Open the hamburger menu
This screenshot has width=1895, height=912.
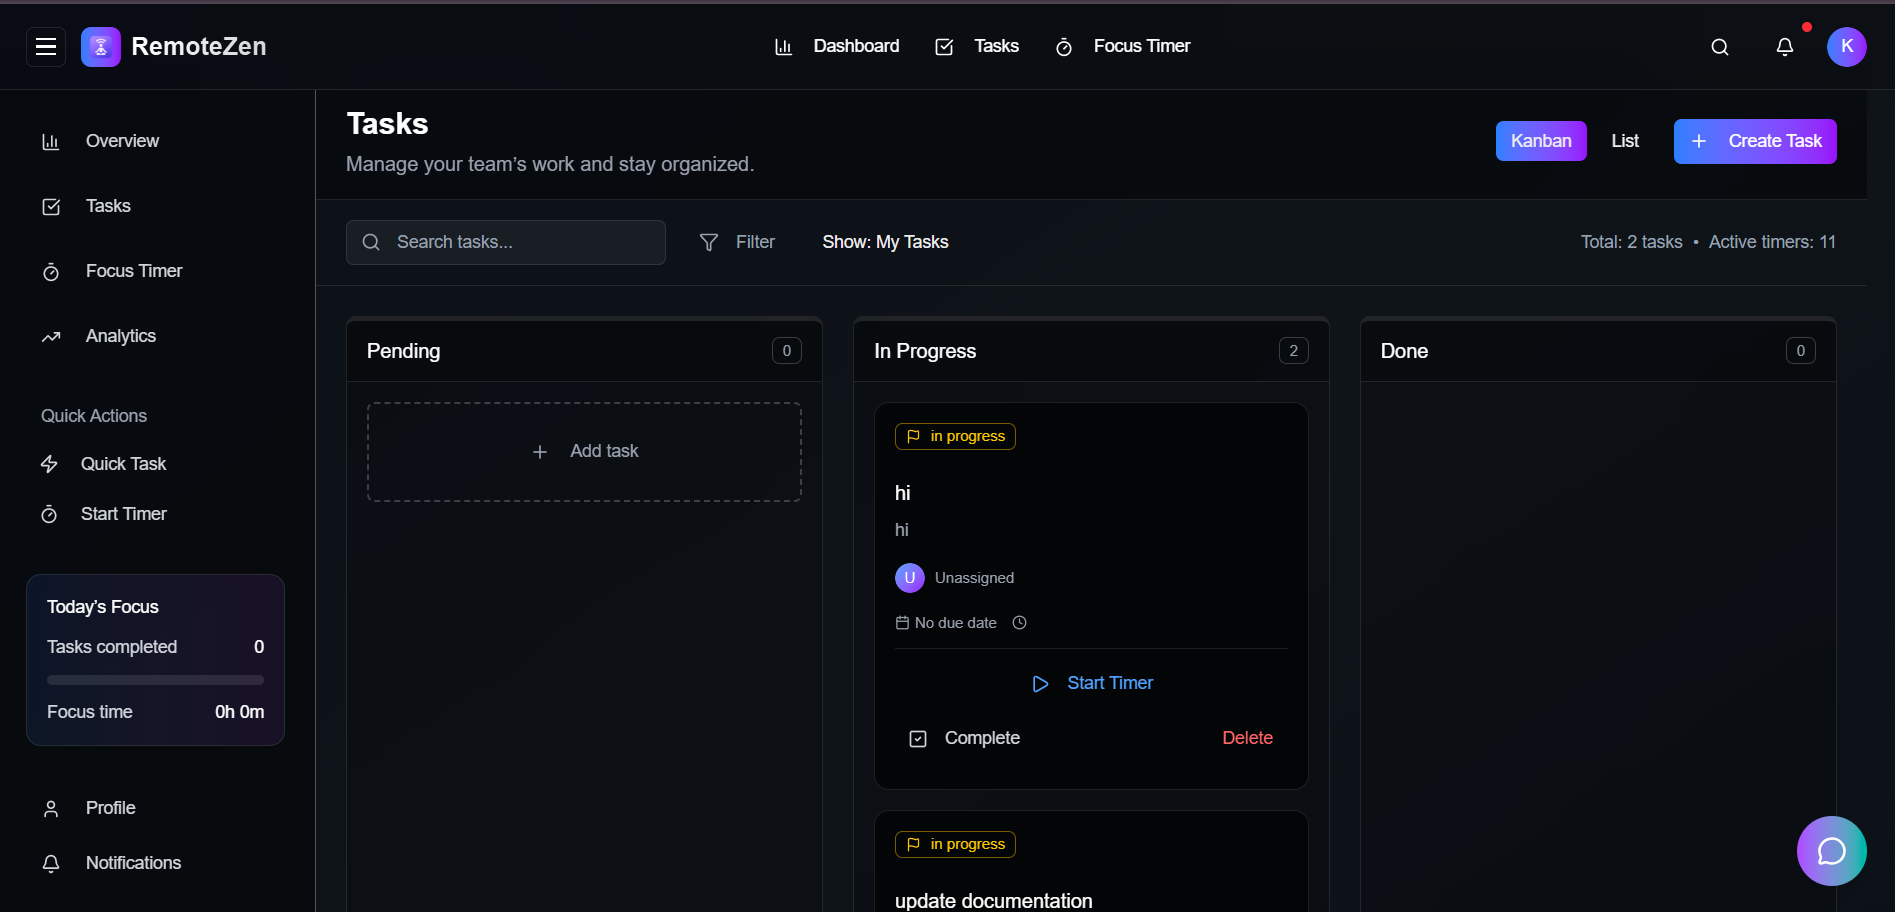(x=46, y=46)
